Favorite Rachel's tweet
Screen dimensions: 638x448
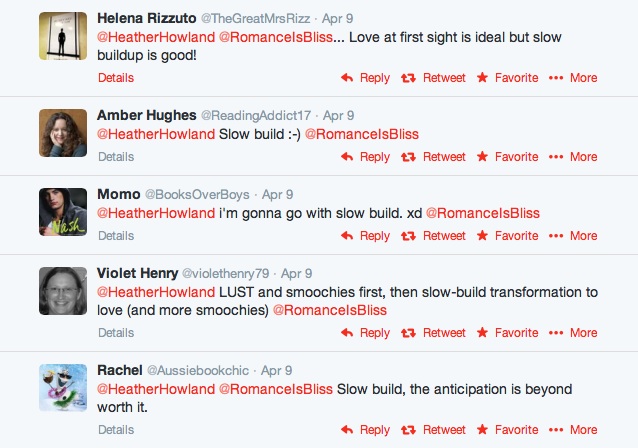(x=506, y=430)
